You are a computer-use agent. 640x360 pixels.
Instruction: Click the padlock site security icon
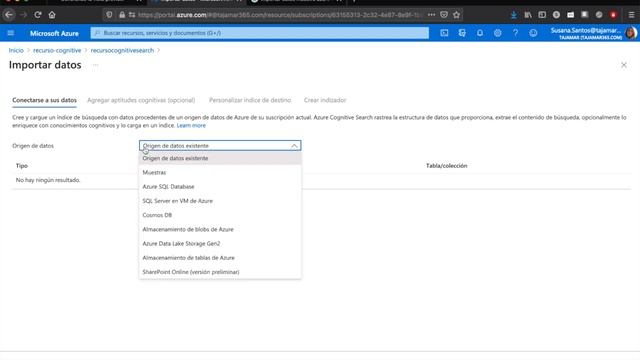point(122,15)
